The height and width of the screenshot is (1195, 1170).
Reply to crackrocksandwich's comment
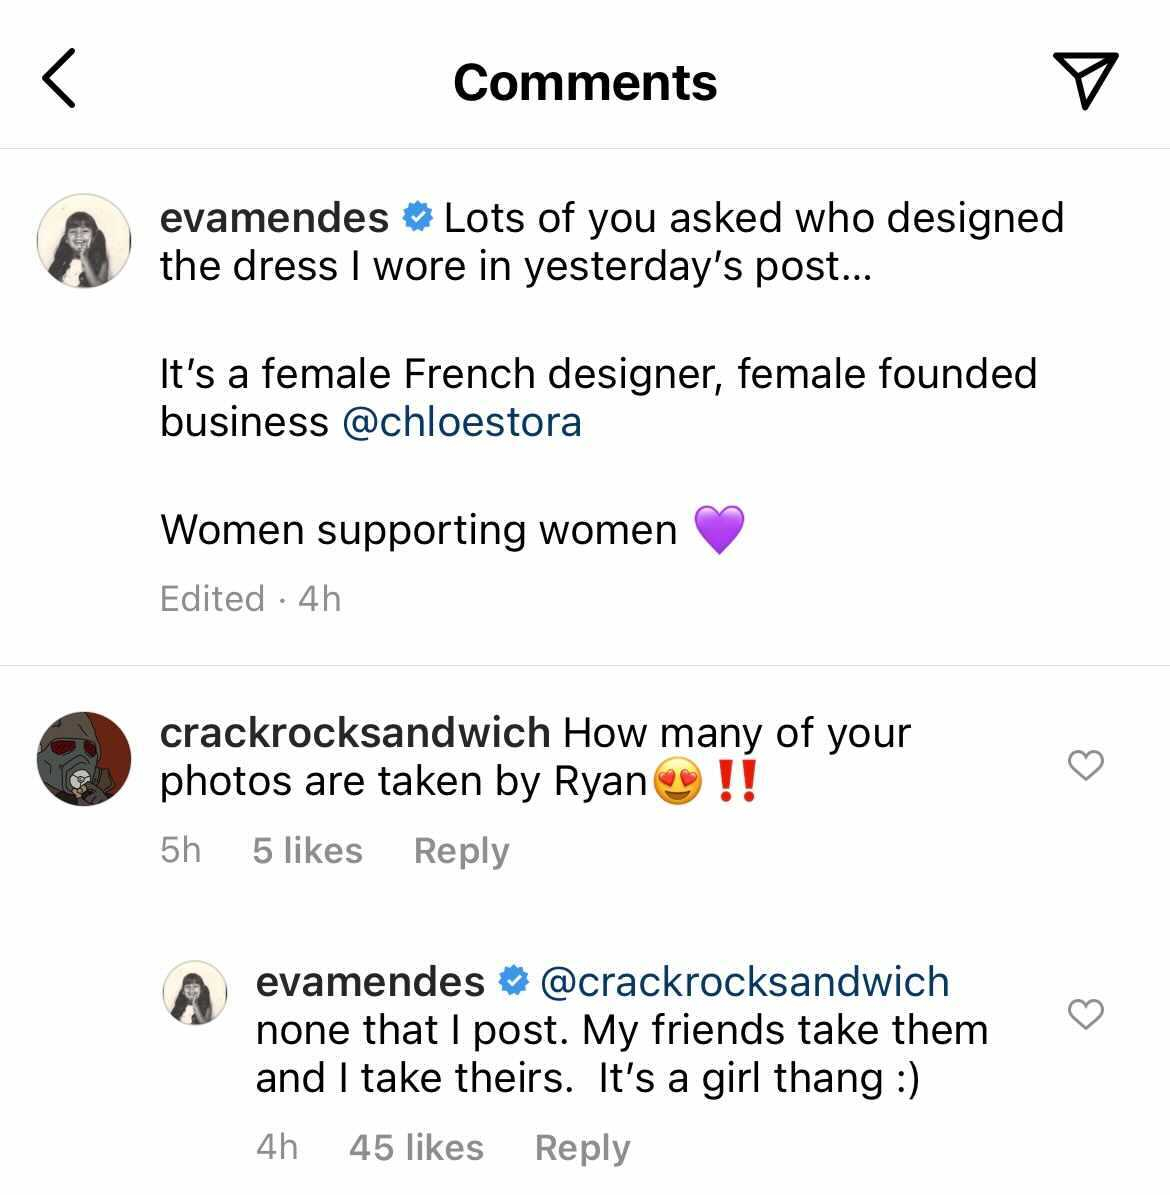[461, 850]
